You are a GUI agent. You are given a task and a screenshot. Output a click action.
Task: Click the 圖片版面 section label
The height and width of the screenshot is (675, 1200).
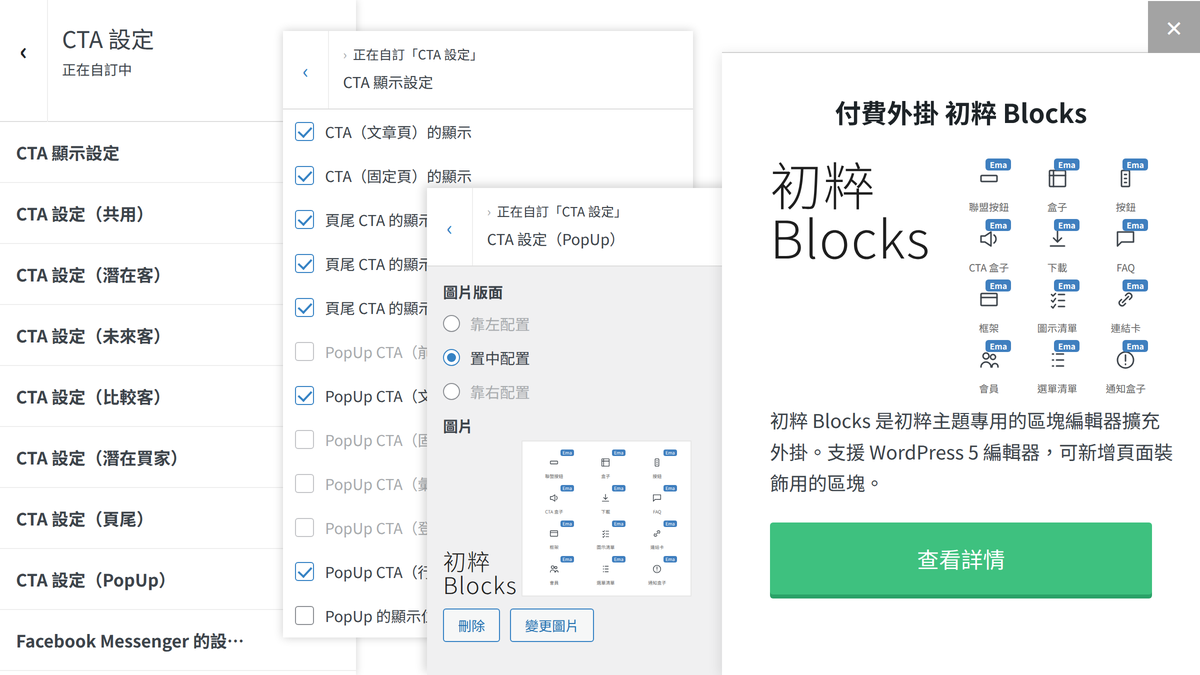[x=473, y=293]
